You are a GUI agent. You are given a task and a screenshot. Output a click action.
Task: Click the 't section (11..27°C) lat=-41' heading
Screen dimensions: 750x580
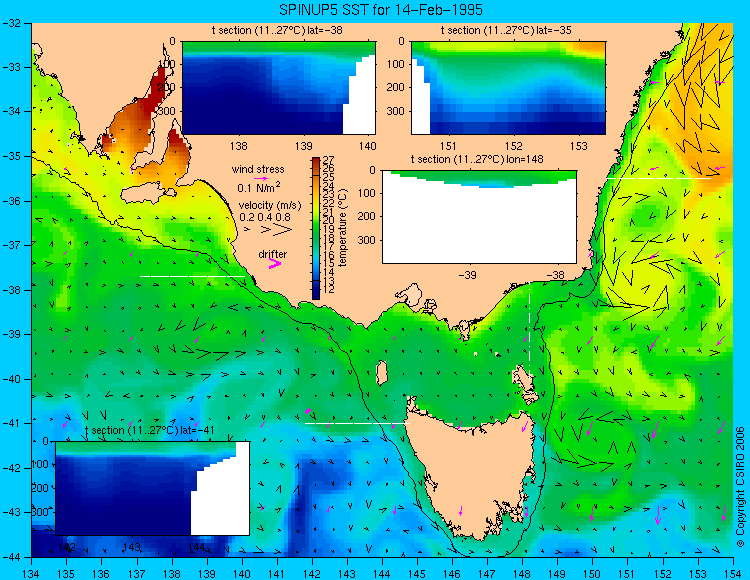point(150,430)
